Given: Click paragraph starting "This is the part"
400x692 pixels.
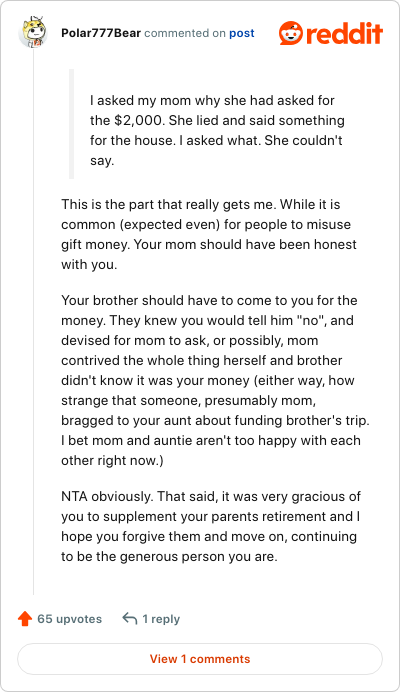Looking at the screenshot, I should pos(209,234).
